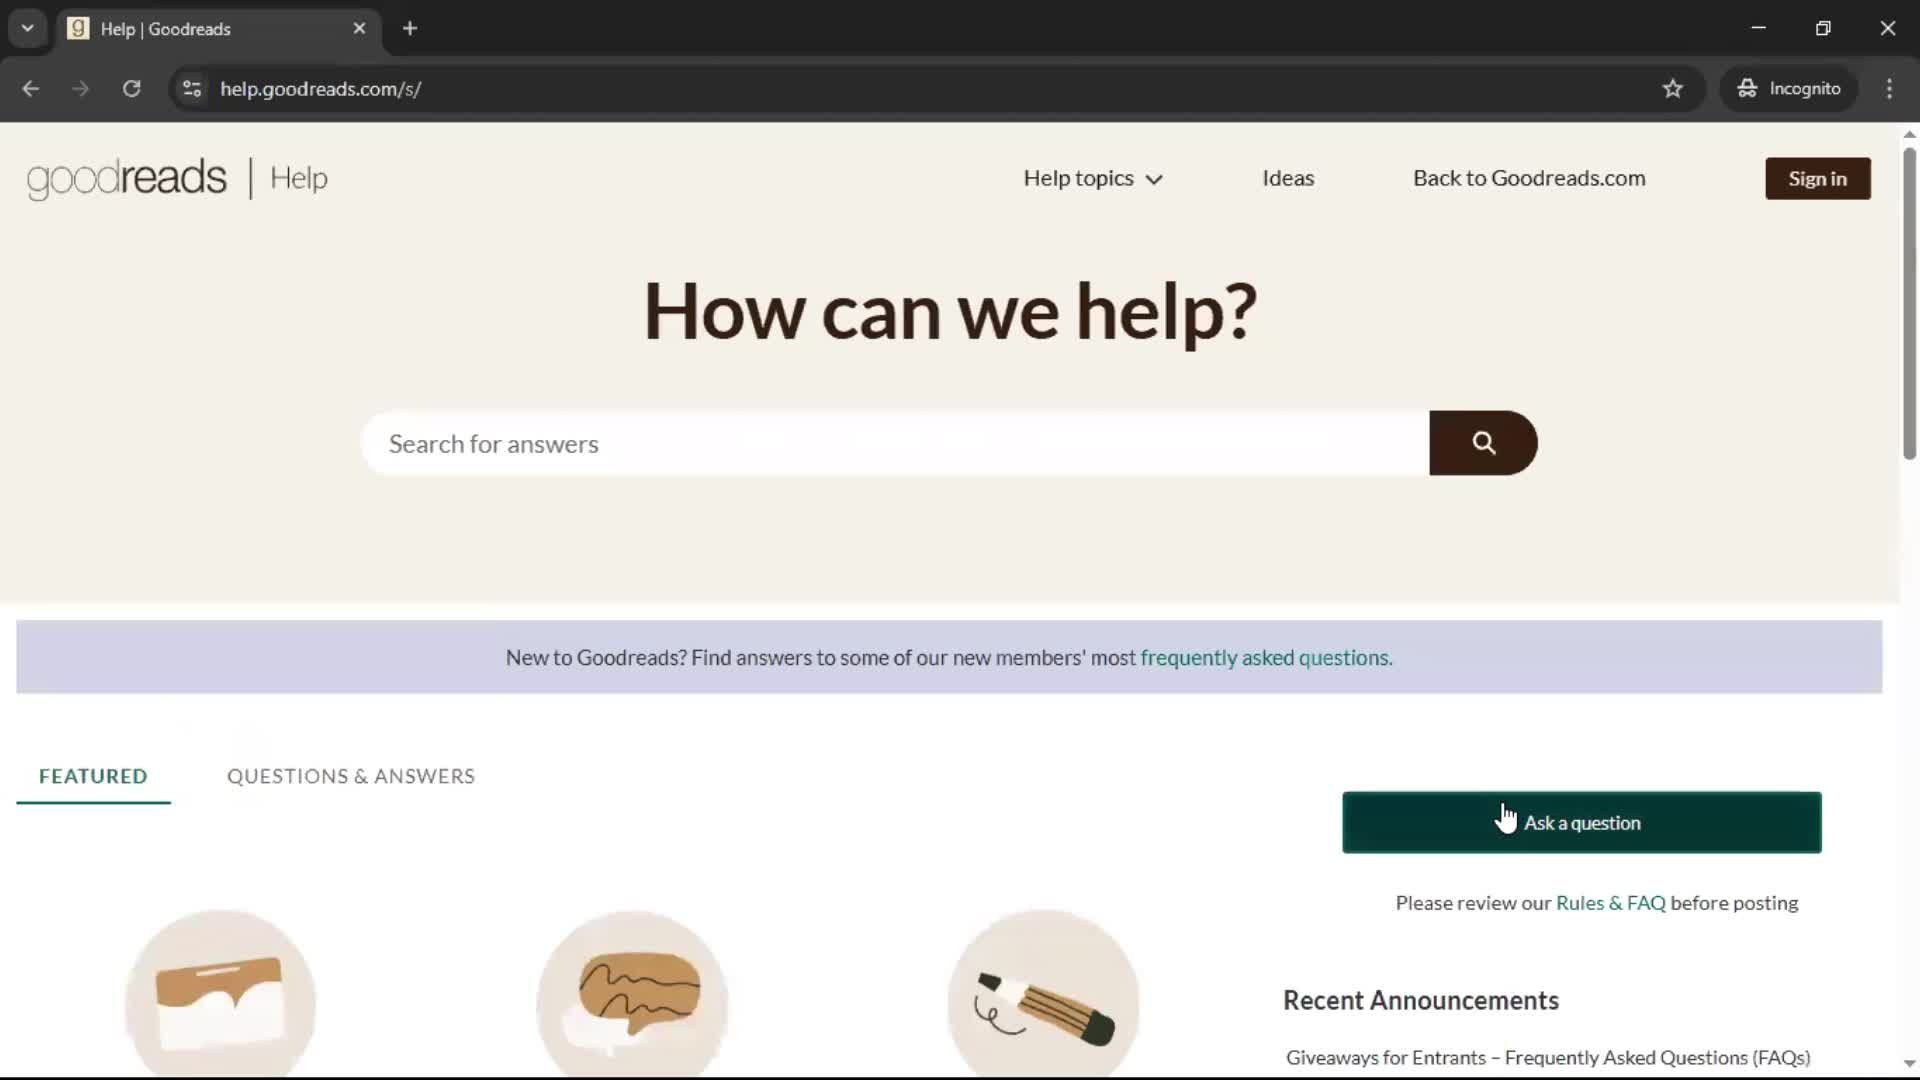Click the search magnifier button
The width and height of the screenshot is (1920, 1080).
pos(1483,443)
